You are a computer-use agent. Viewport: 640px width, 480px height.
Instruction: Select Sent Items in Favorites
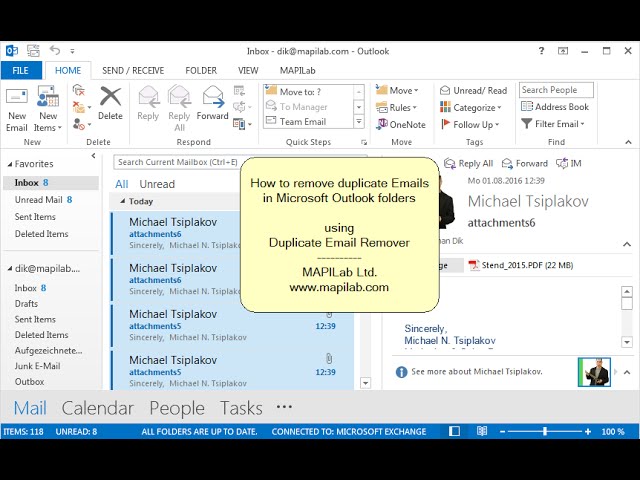pyautogui.click(x=51, y=217)
